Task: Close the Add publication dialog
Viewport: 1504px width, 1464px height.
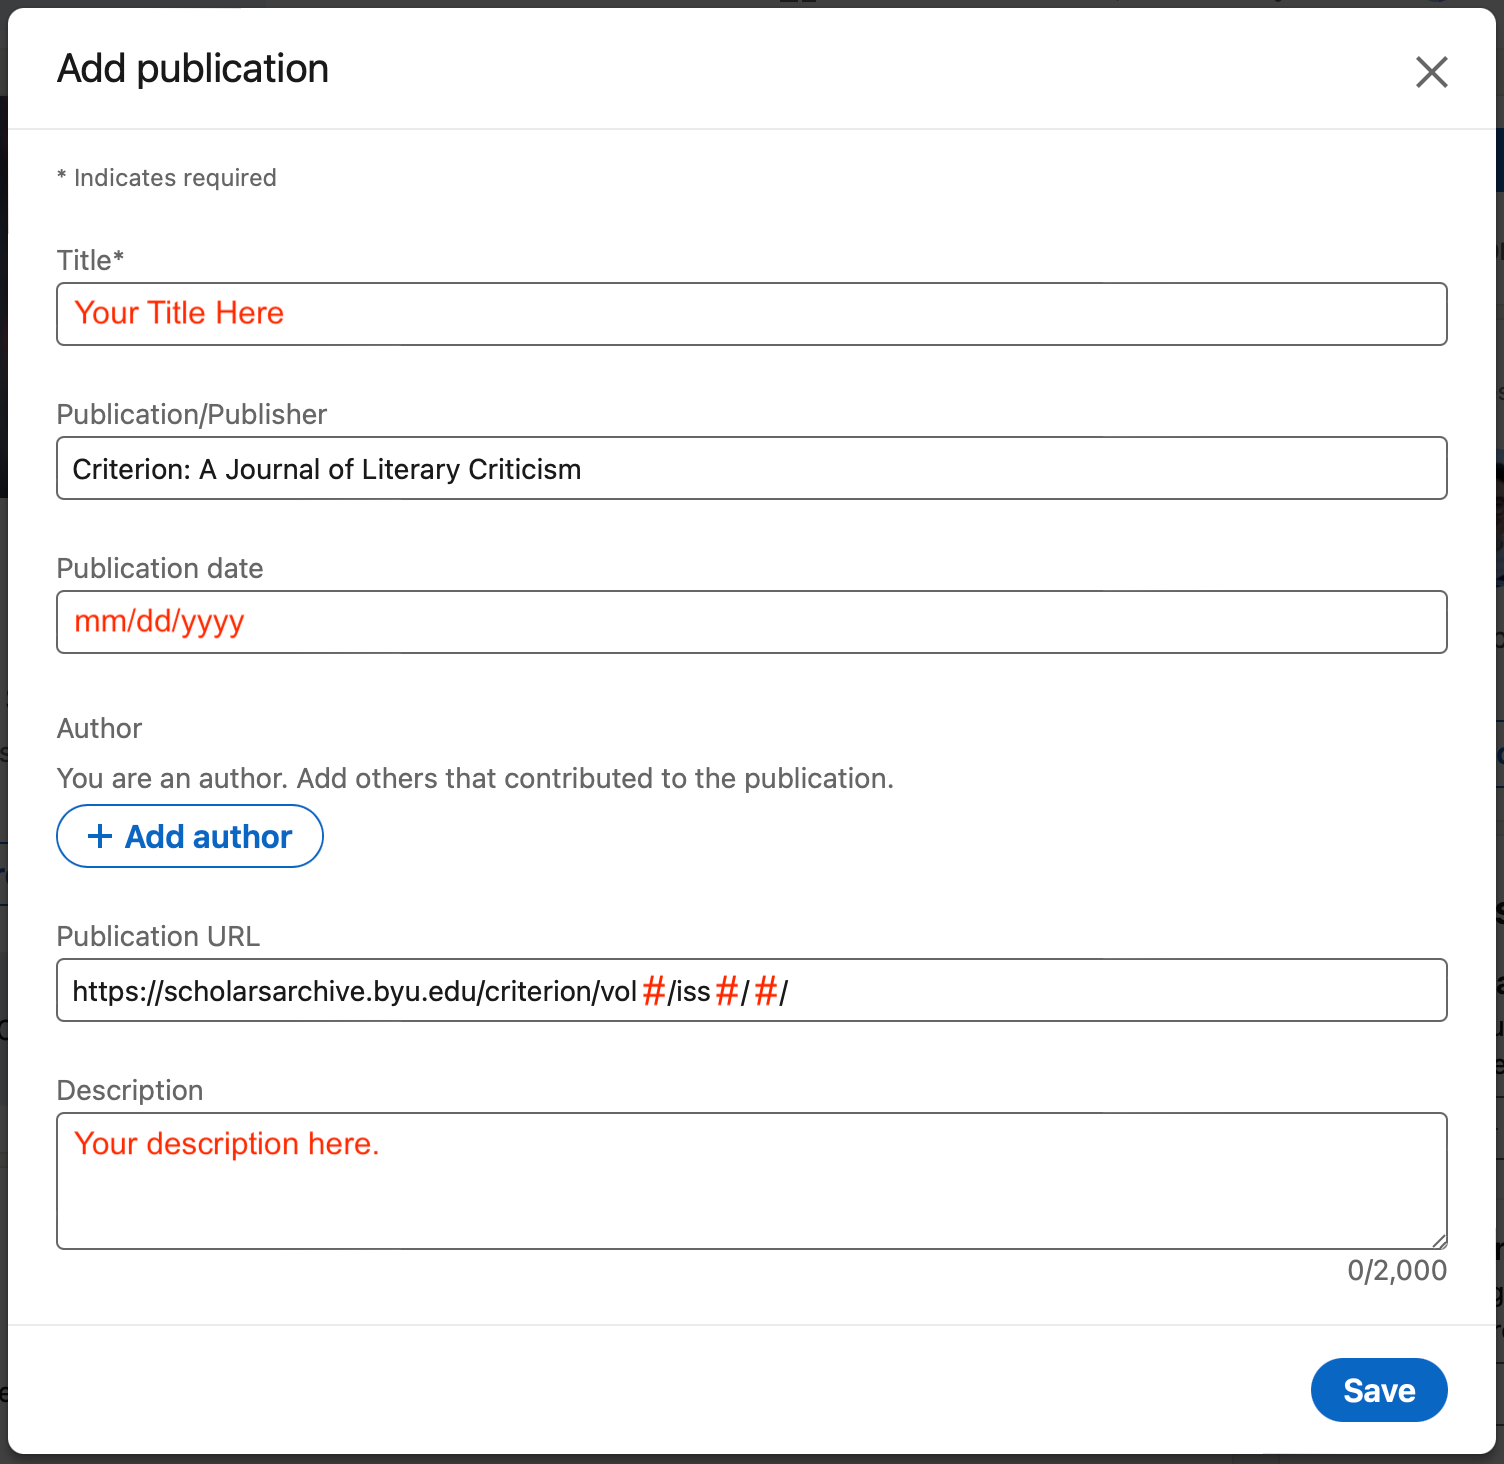Action: pos(1431,72)
